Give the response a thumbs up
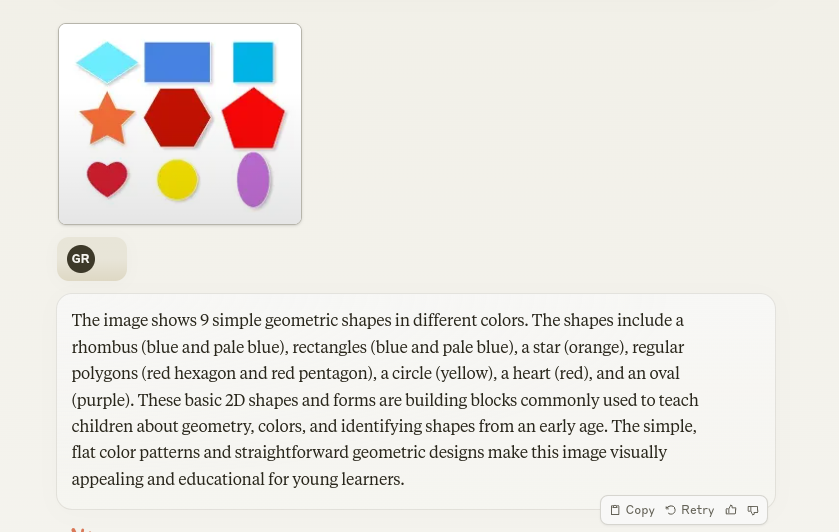The image size is (839, 532). [731, 510]
